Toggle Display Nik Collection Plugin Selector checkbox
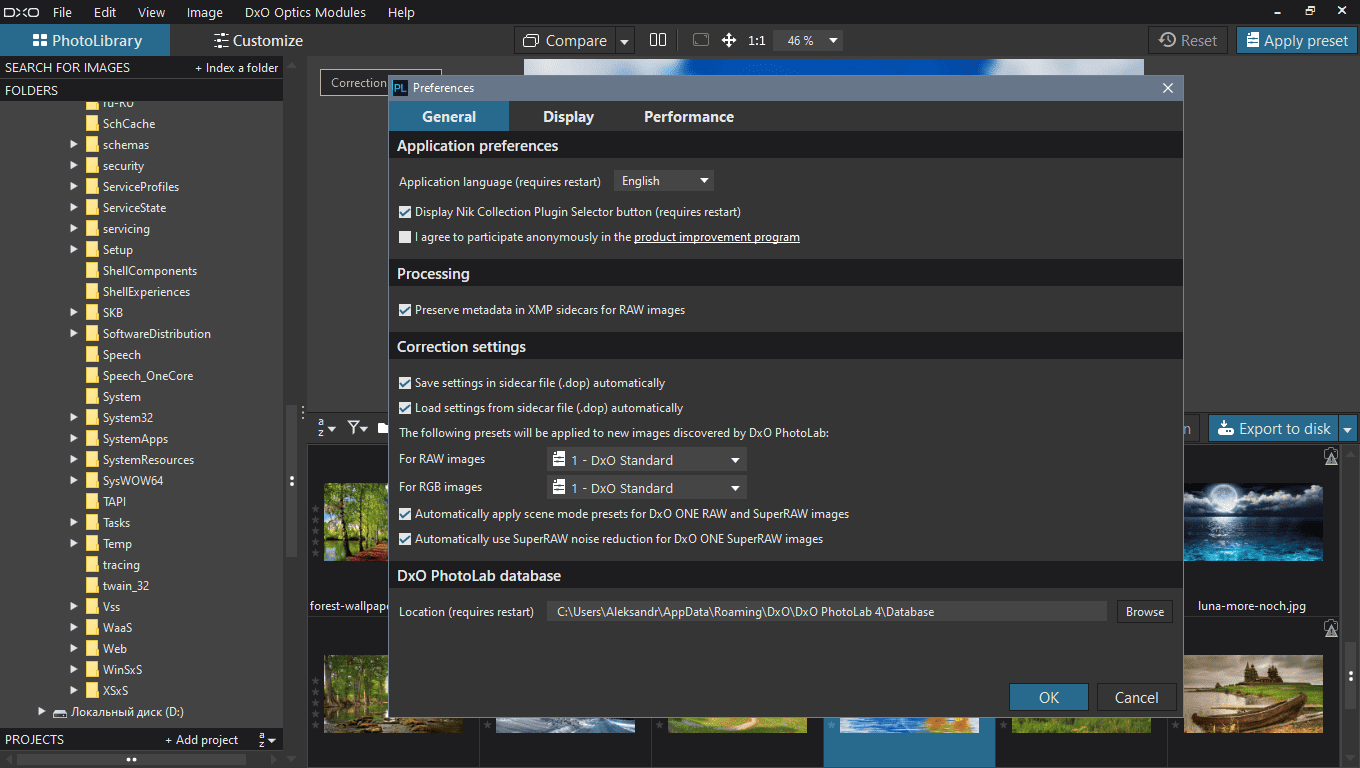 (x=405, y=212)
